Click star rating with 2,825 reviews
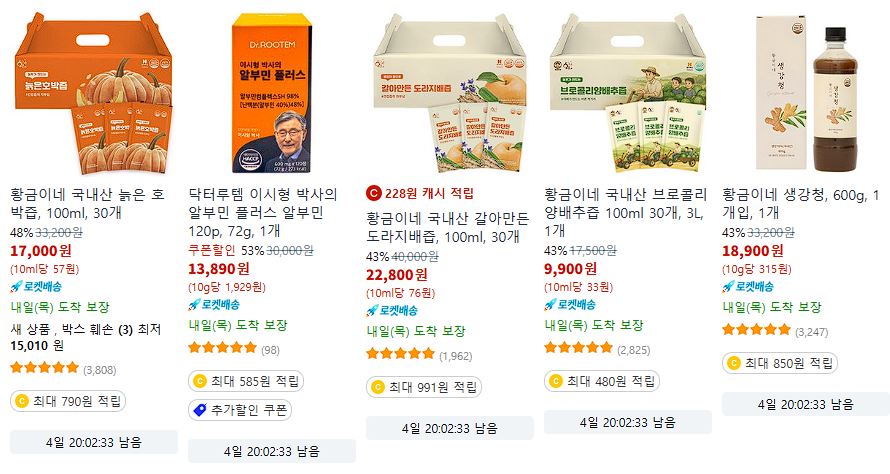The height and width of the screenshot is (474, 890). click(578, 347)
